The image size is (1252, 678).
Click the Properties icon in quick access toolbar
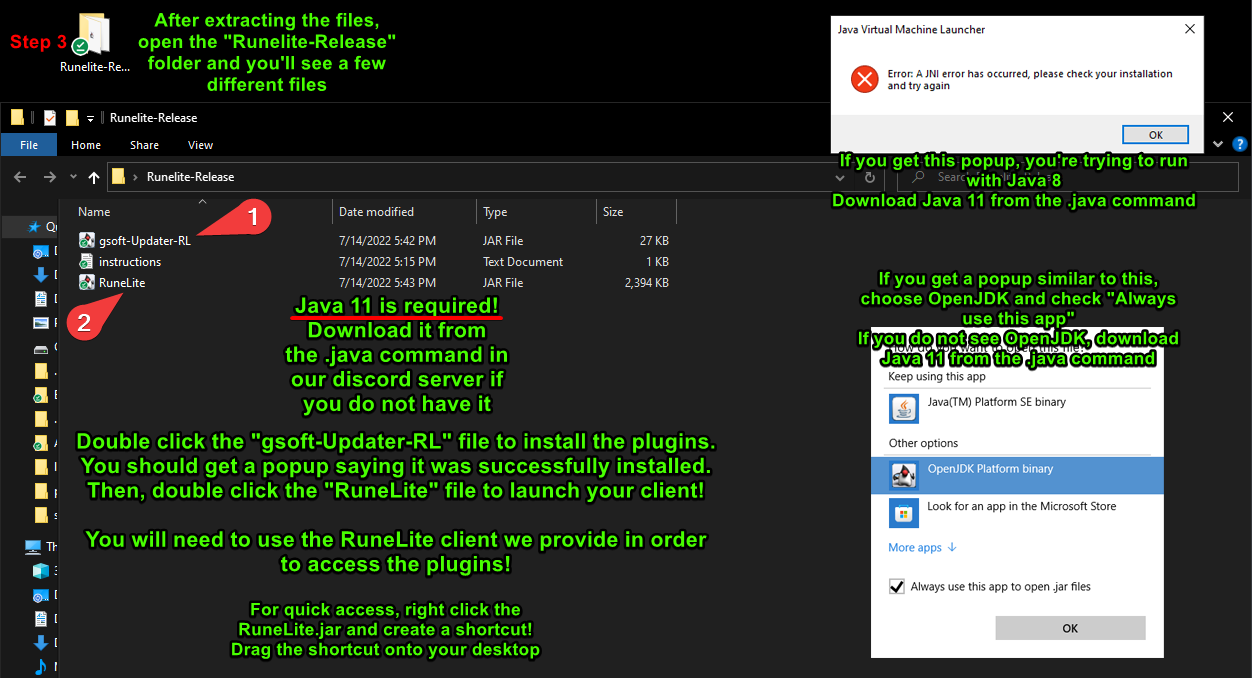click(50, 118)
